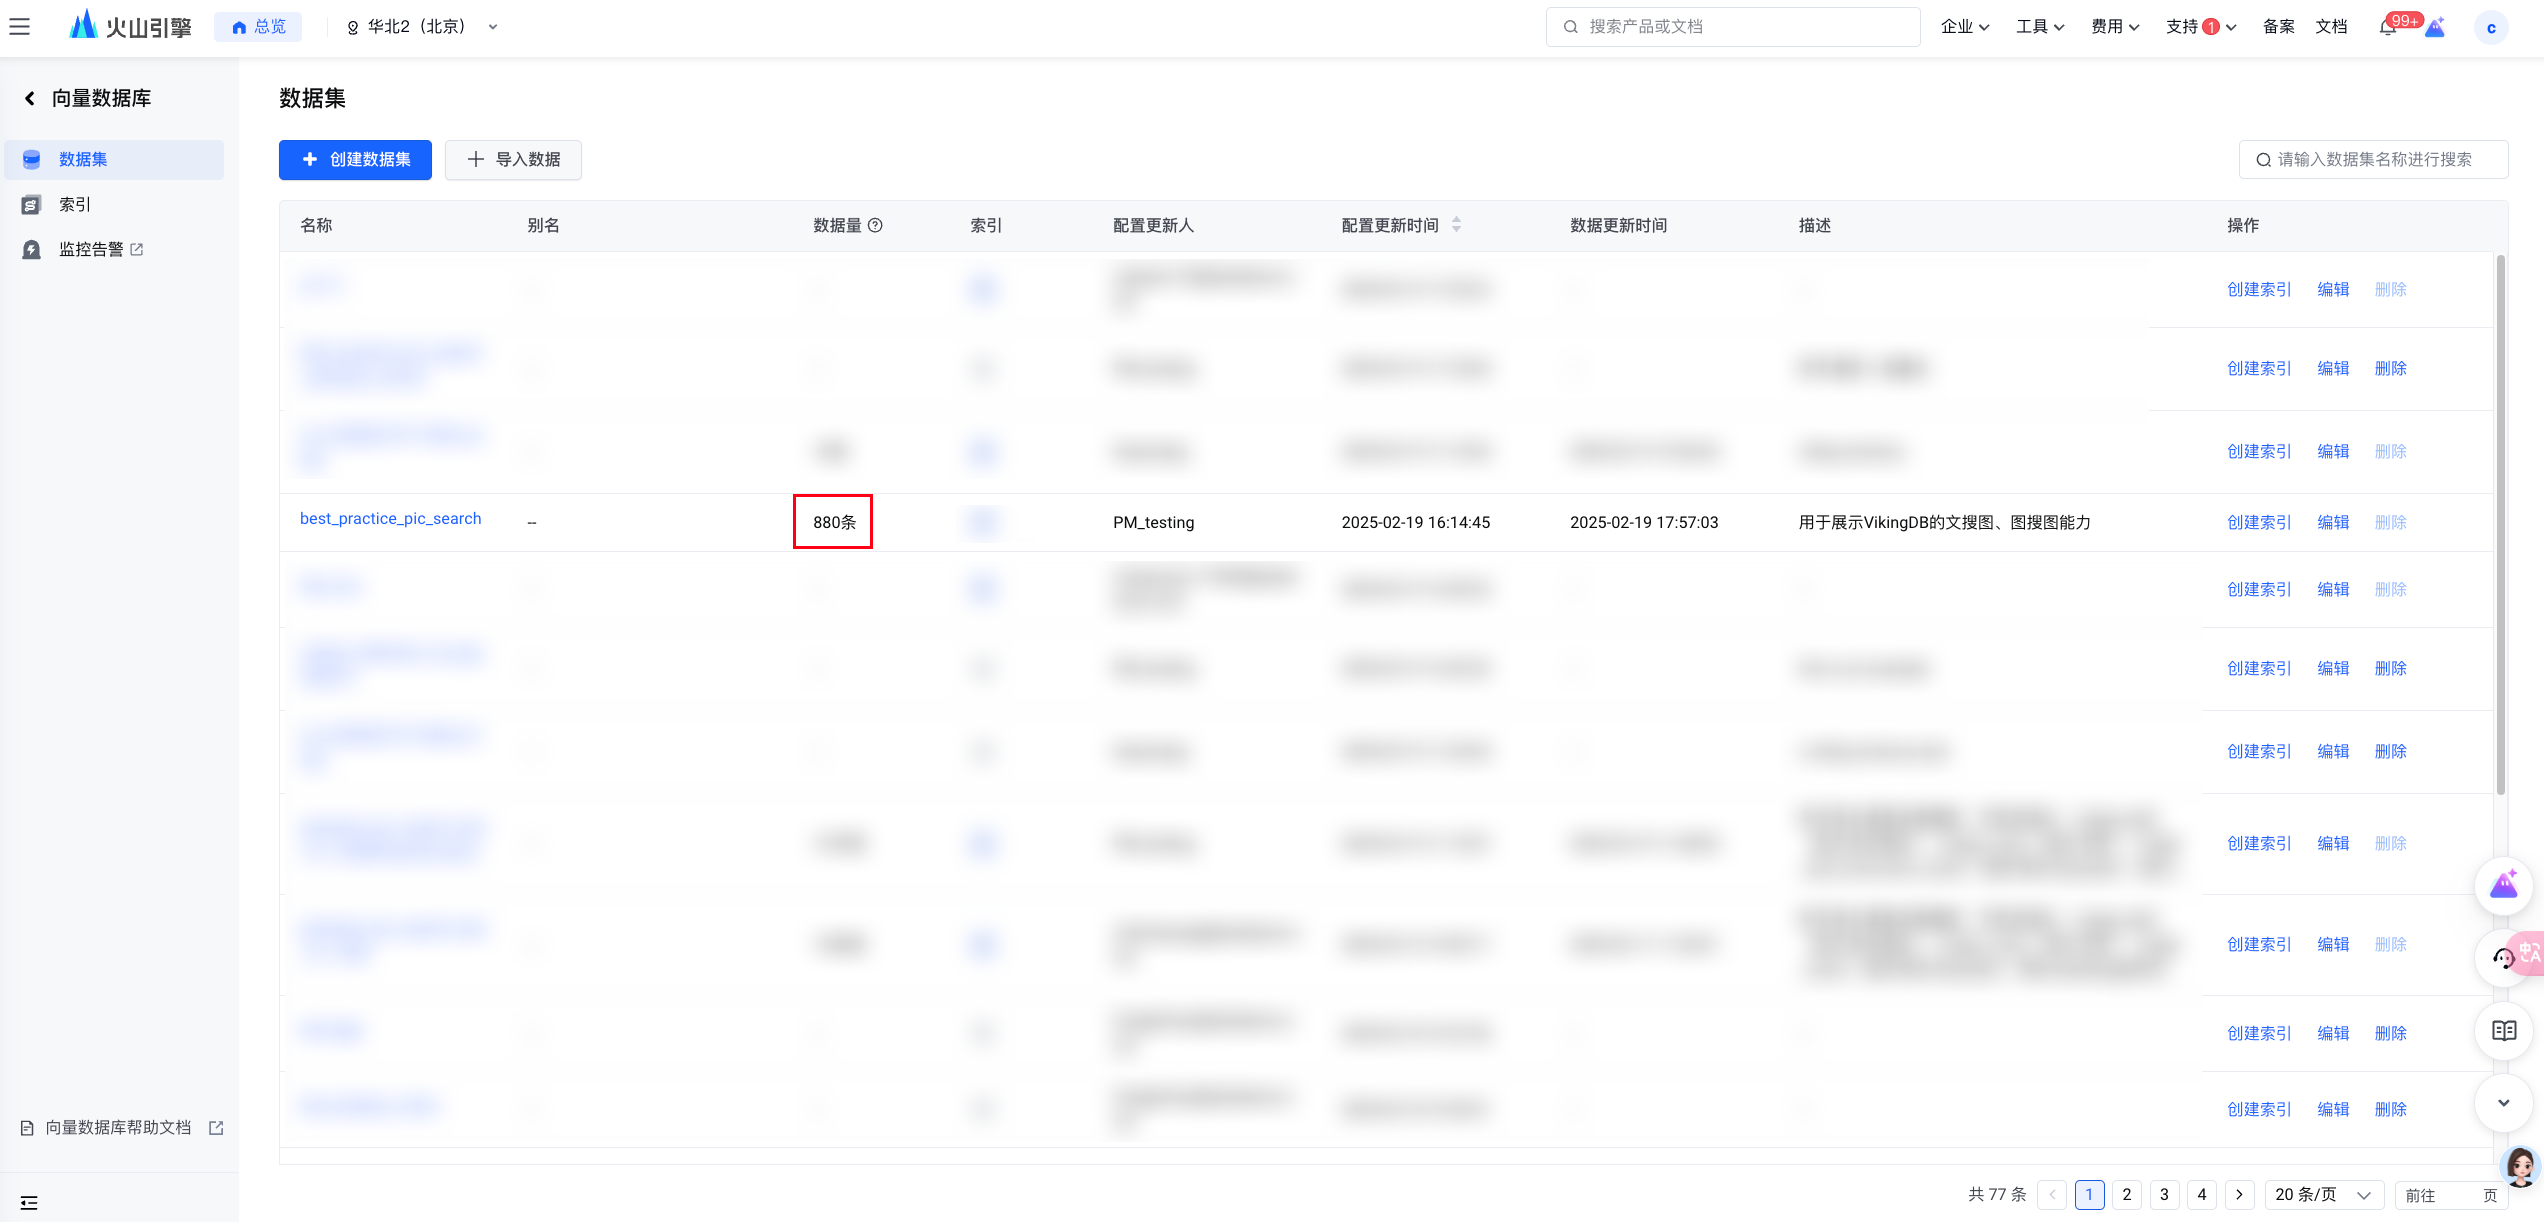Collapse the floating tools with the down chevron
Image resolution: width=2544 pixels, height=1222 pixels.
(x=2503, y=1103)
